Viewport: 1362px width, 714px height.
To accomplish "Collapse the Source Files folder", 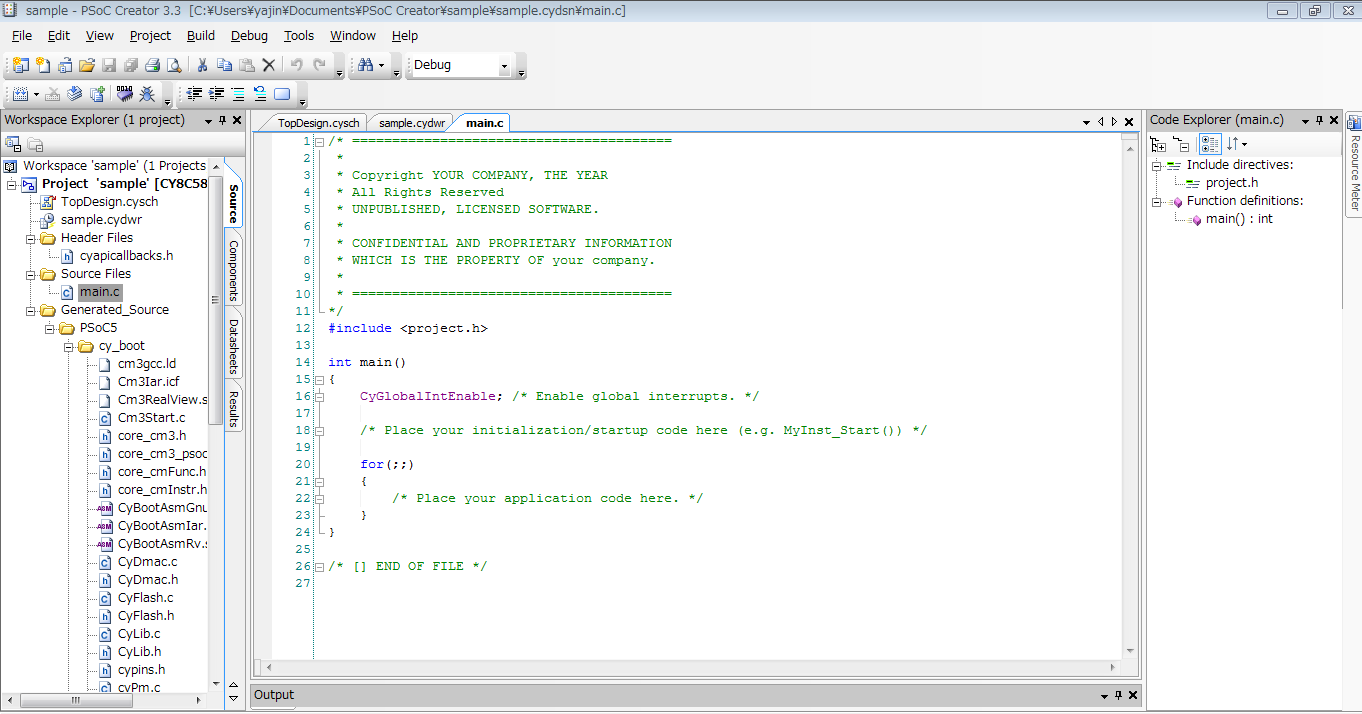I will [x=30, y=274].
